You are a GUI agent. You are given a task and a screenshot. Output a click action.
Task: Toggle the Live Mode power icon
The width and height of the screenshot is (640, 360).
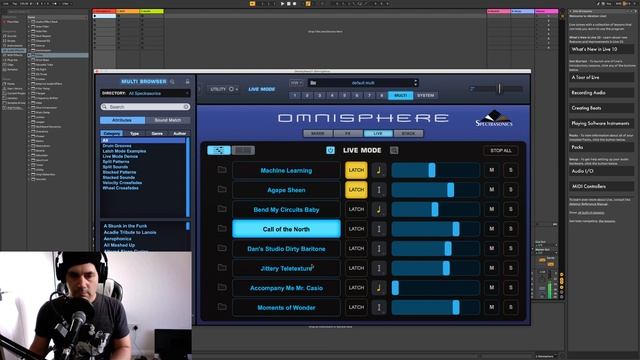(x=330, y=150)
